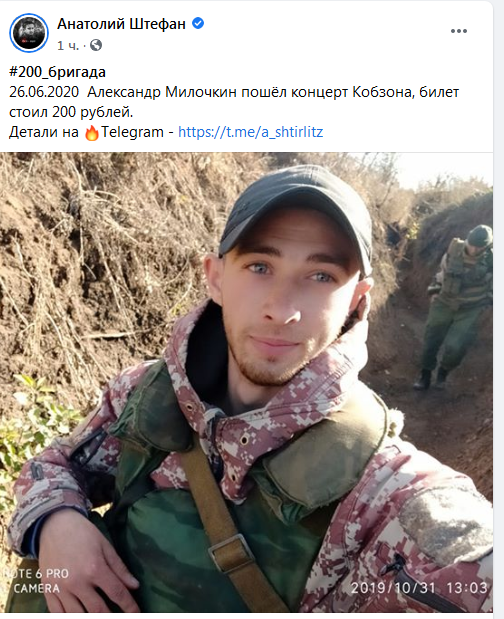The width and height of the screenshot is (504, 619).
Task: Click the 2019/10/31 13:03 photo date stamp
Action: (419, 588)
